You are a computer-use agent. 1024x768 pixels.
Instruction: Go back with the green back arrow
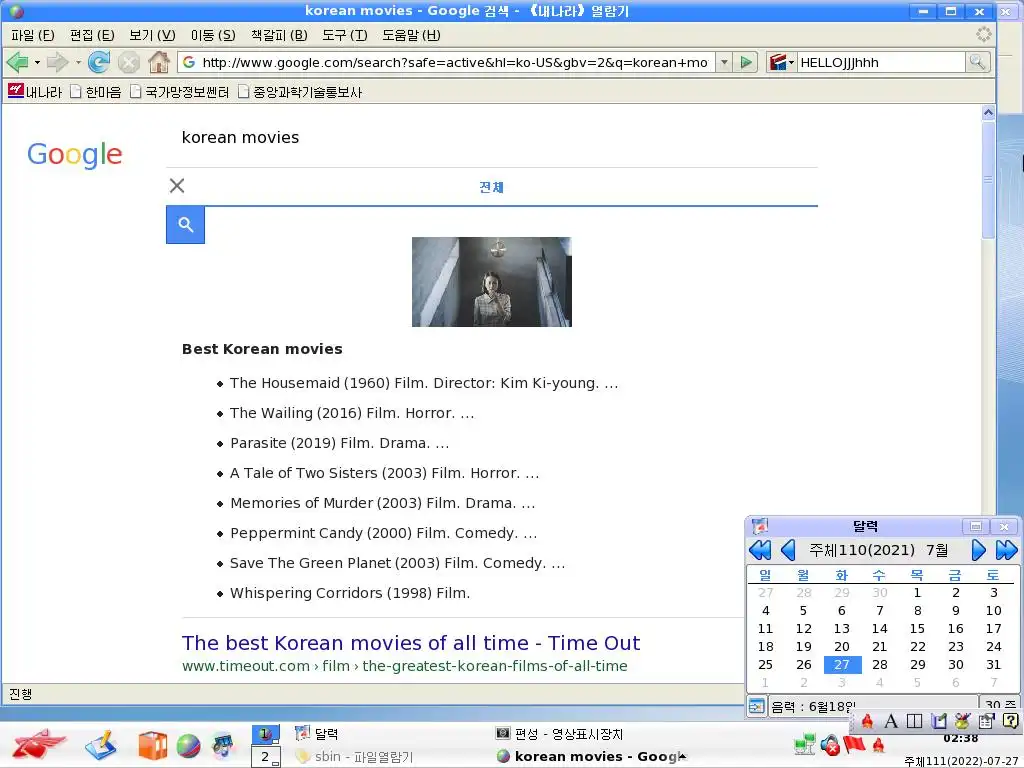click(17, 63)
